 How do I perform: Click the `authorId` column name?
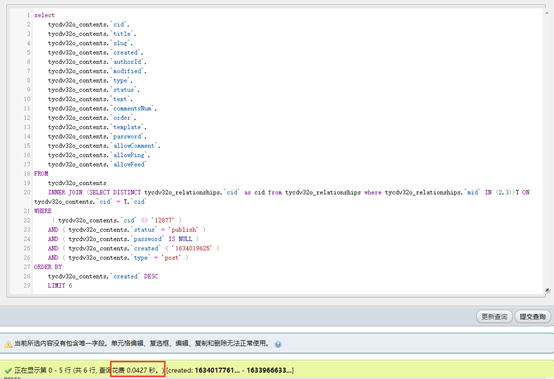click(128, 62)
